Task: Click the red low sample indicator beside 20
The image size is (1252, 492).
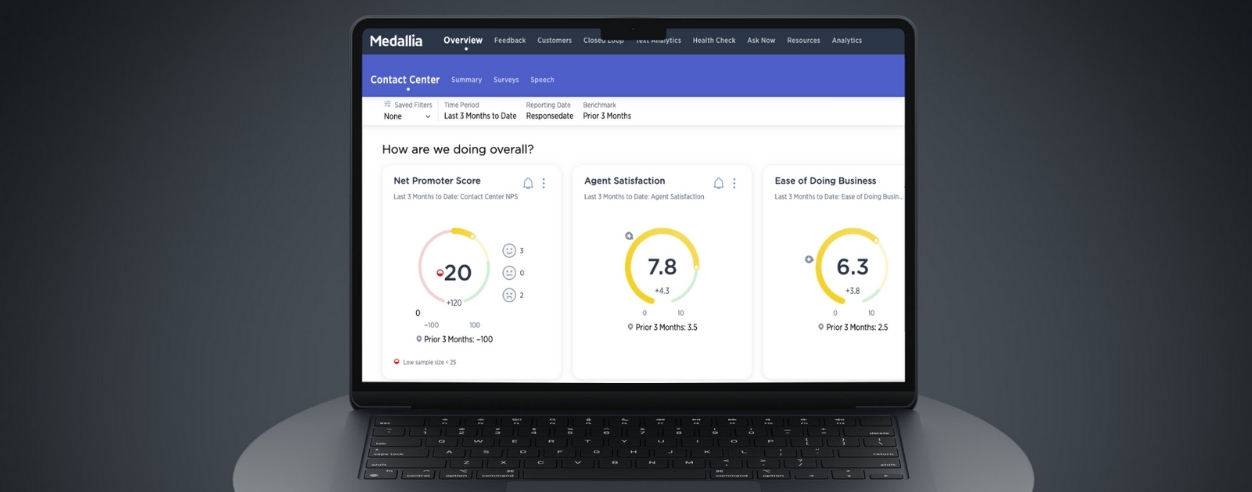Action: [440, 273]
